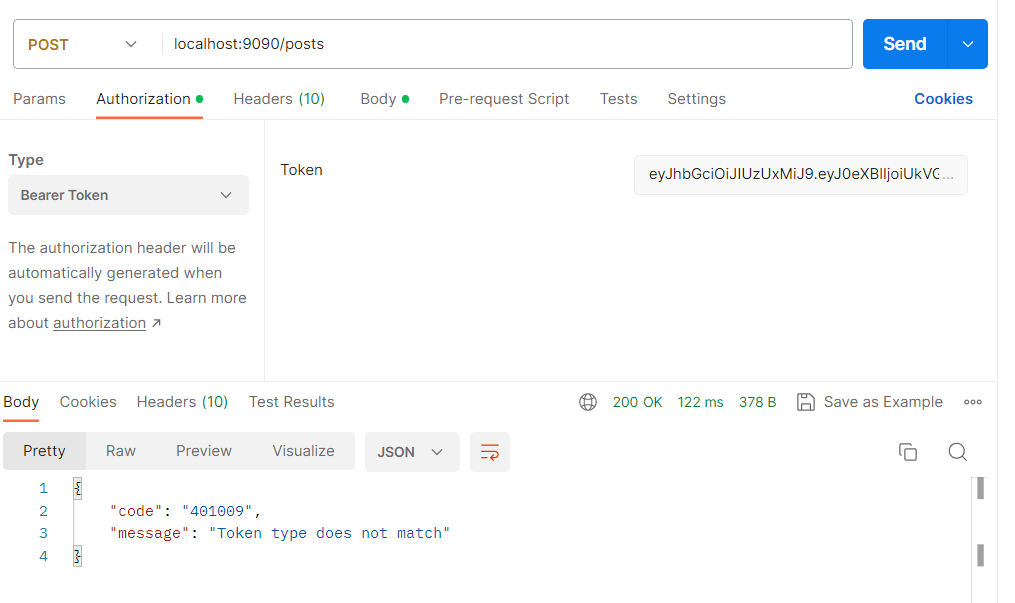
Task: Copy response body with the copy icon
Action: pyautogui.click(x=908, y=452)
